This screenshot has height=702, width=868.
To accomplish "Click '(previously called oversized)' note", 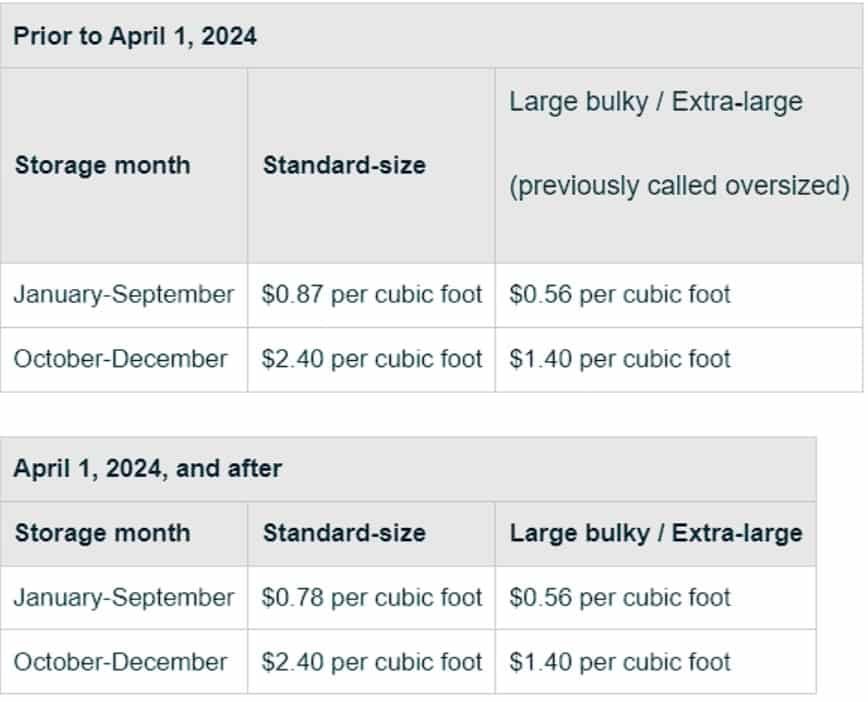I will pyautogui.click(x=679, y=186).
